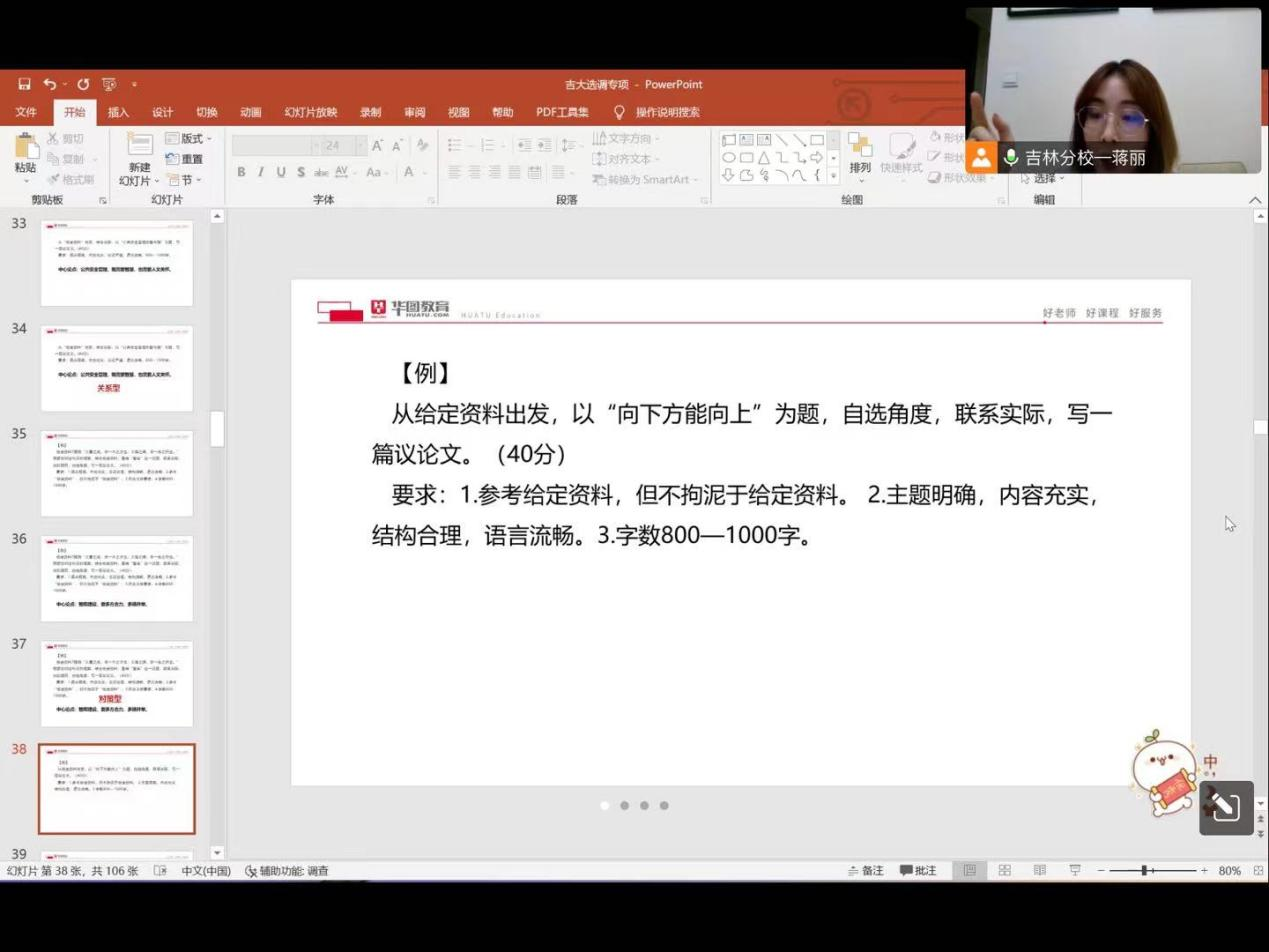Pick the oval shape in shapes gallery
Viewport: 1269px width, 952px height.
(x=729, y=158)
